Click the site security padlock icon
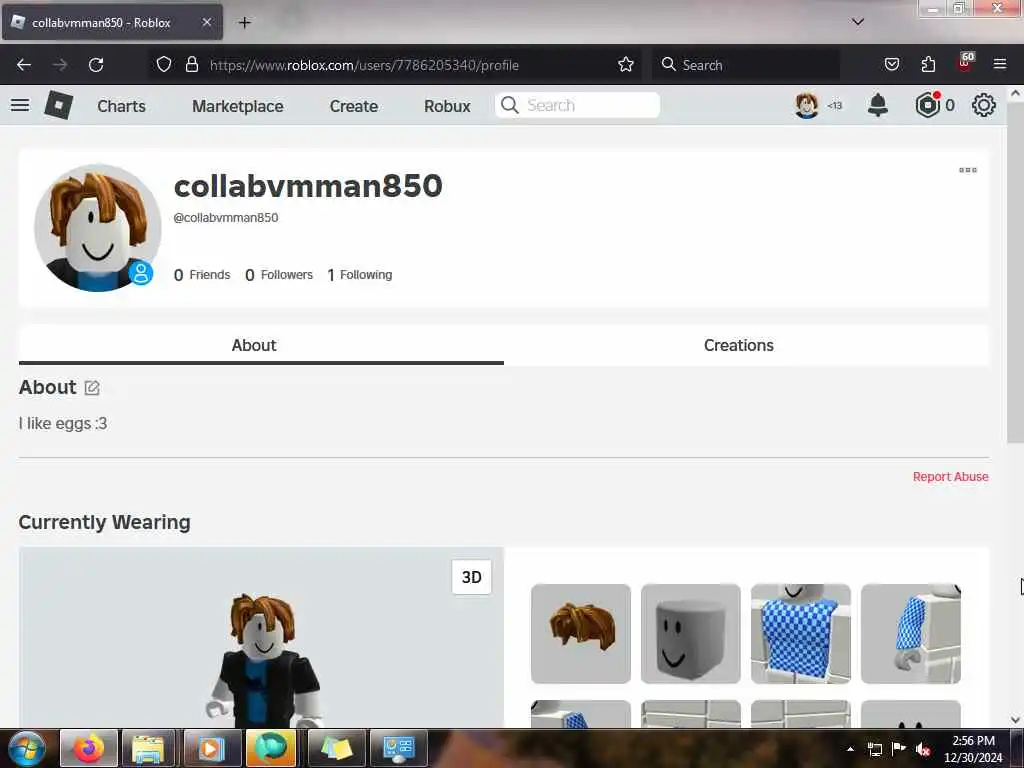 coord(191,65)
